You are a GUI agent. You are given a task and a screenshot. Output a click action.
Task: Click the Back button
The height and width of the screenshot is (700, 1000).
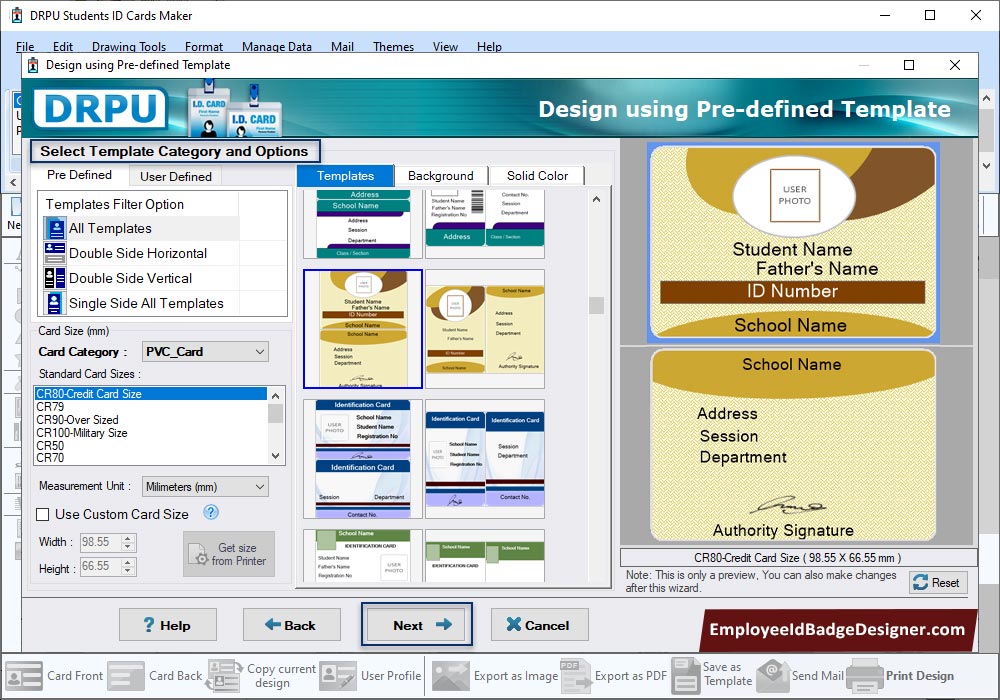[291, 625]
